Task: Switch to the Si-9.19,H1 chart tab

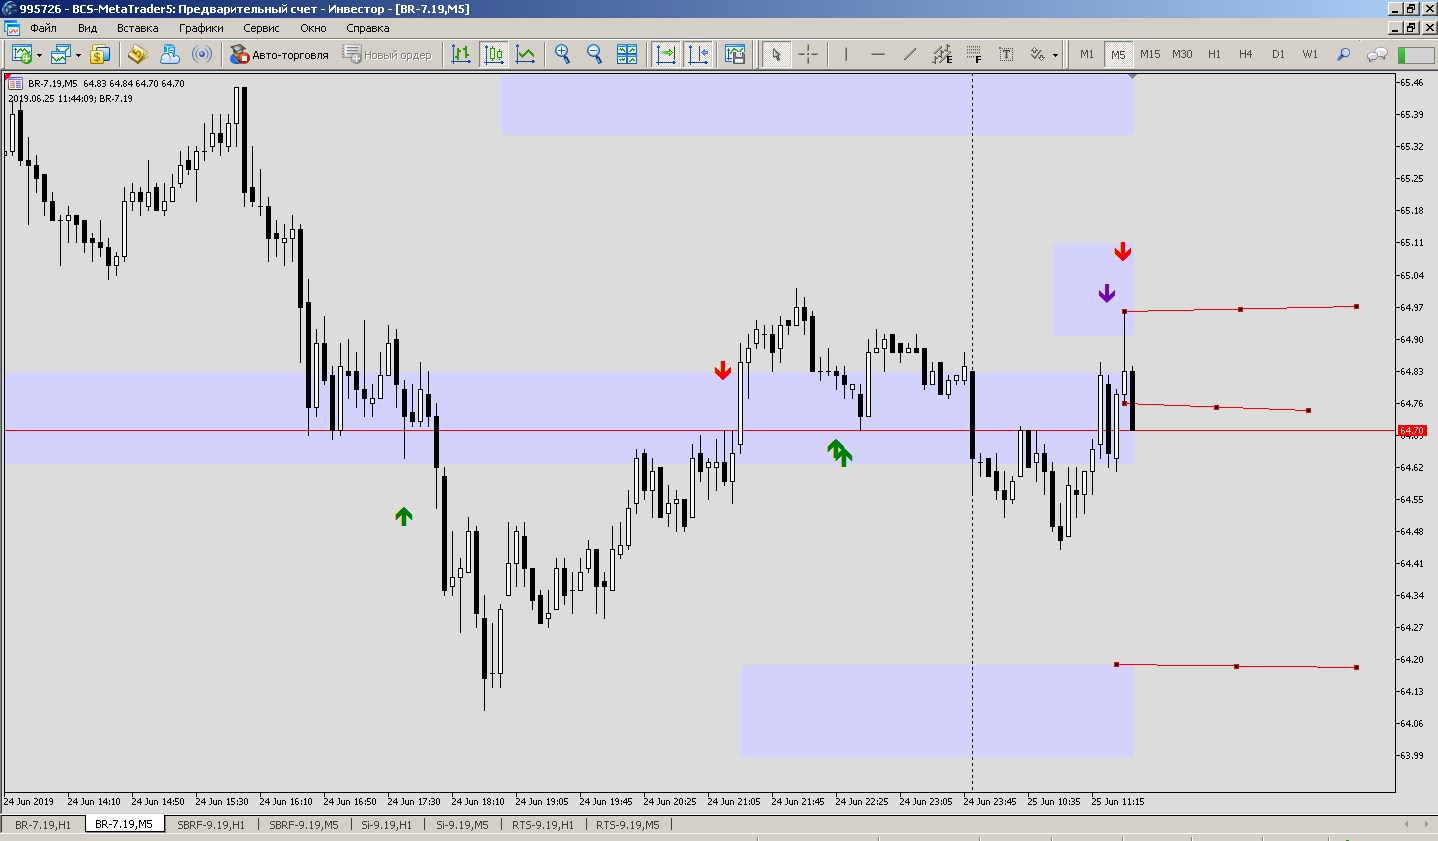Action: click(386, 825)
